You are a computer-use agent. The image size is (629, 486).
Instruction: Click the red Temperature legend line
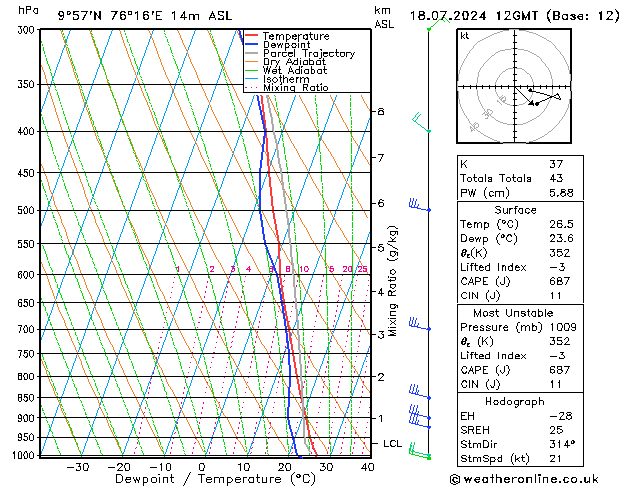pyautogui.click(x=251, y=36)
